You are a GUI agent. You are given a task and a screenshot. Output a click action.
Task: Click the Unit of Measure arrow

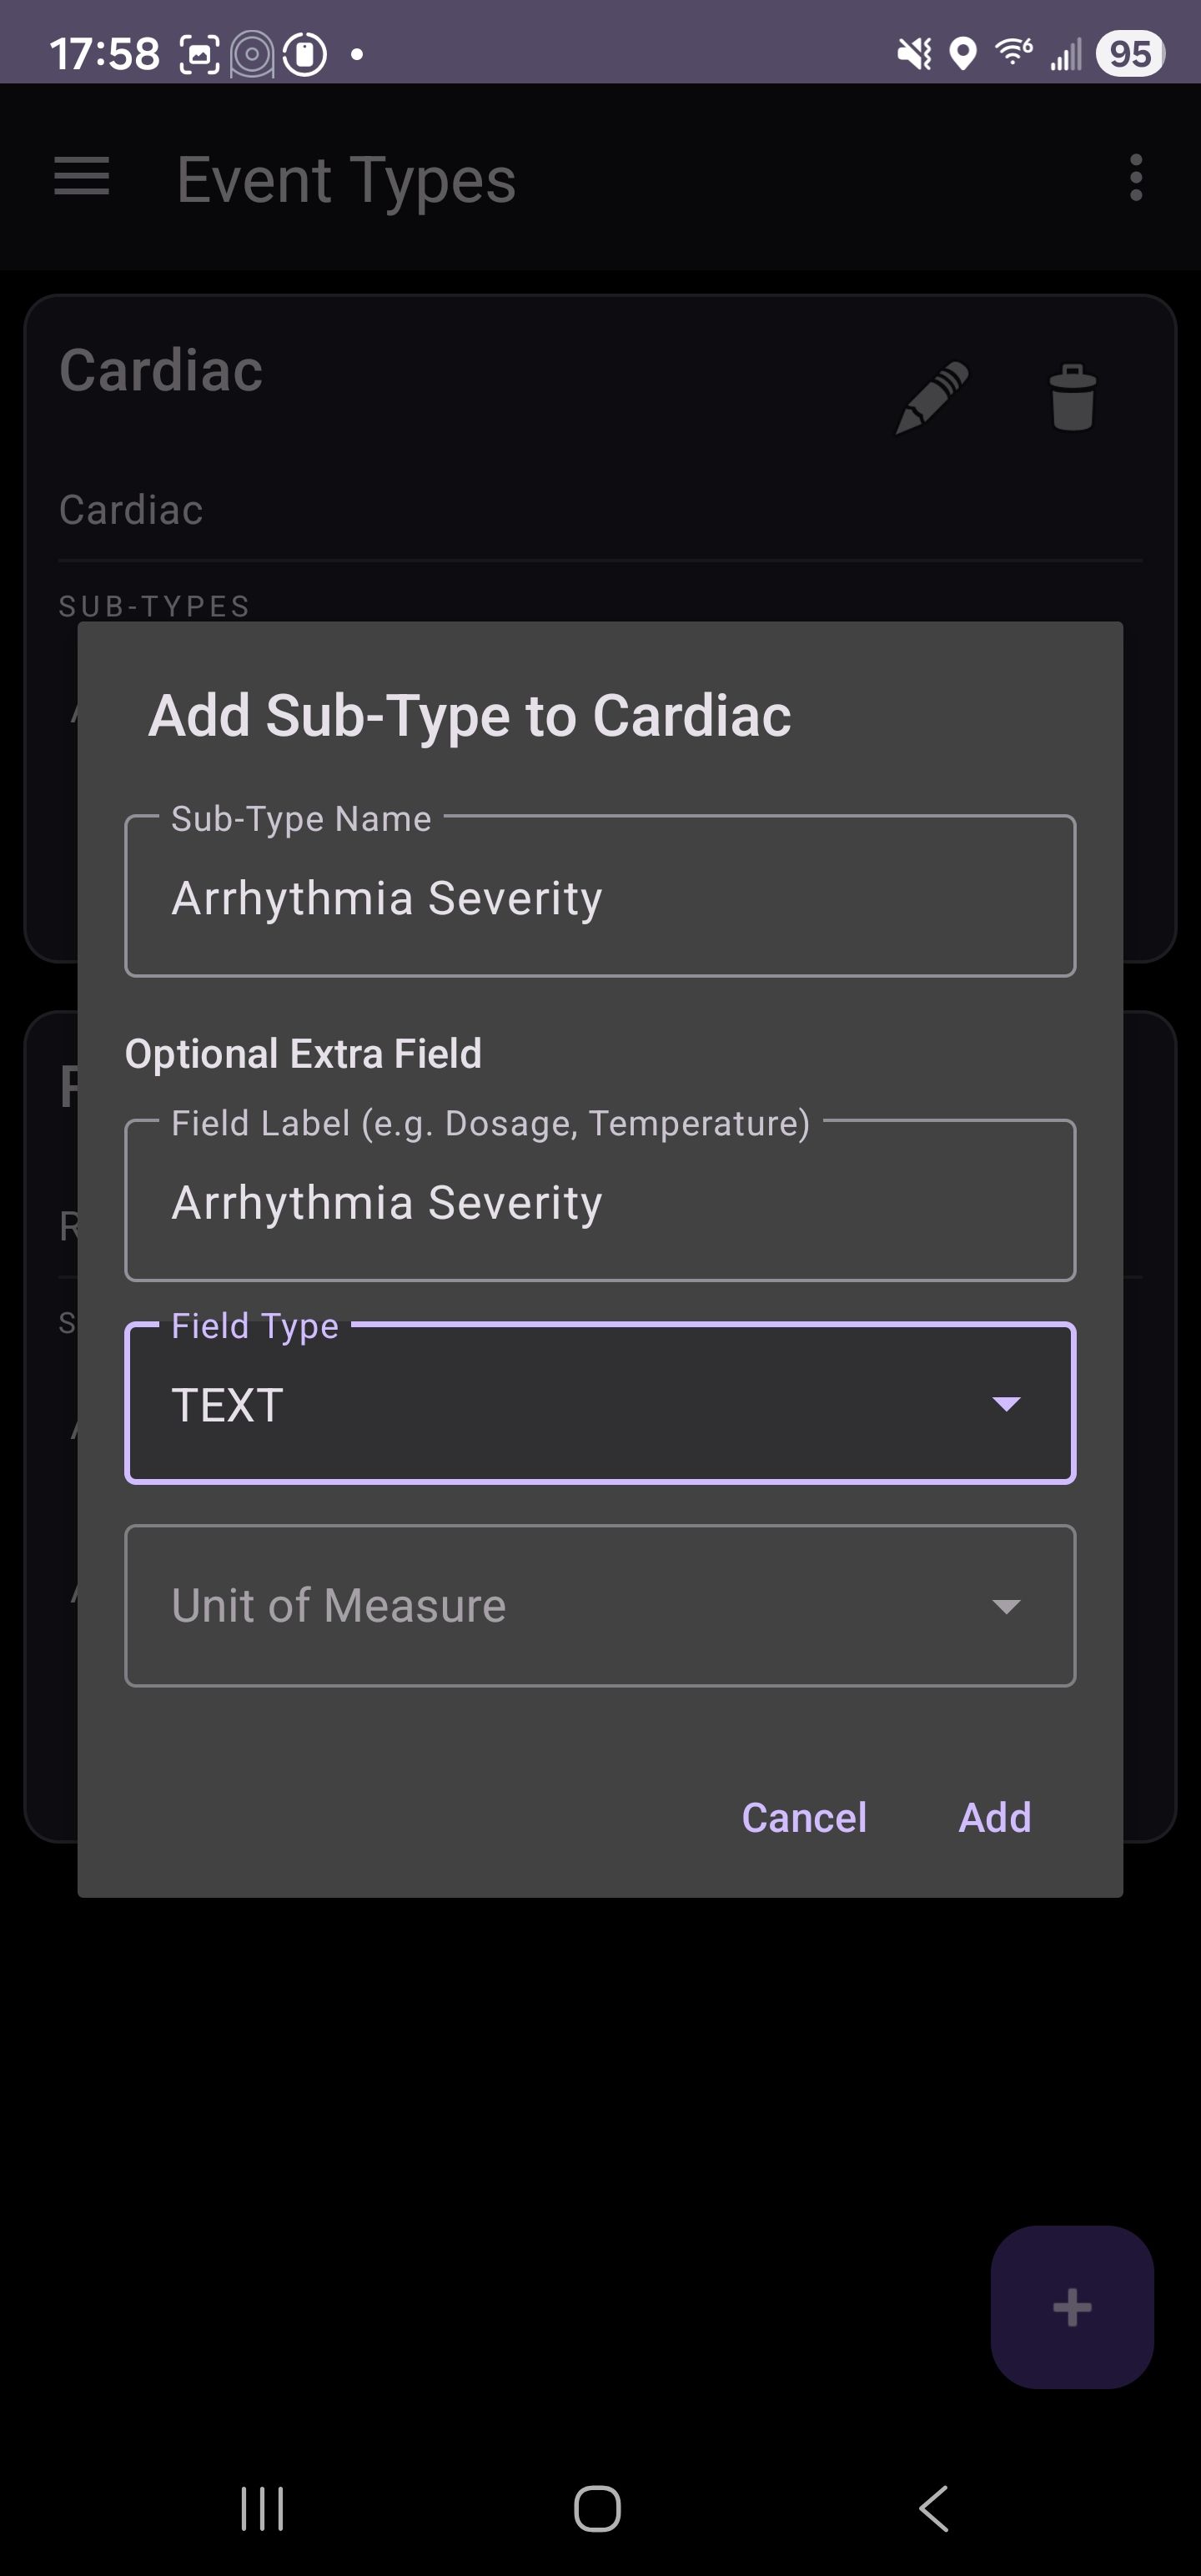1006,1607
